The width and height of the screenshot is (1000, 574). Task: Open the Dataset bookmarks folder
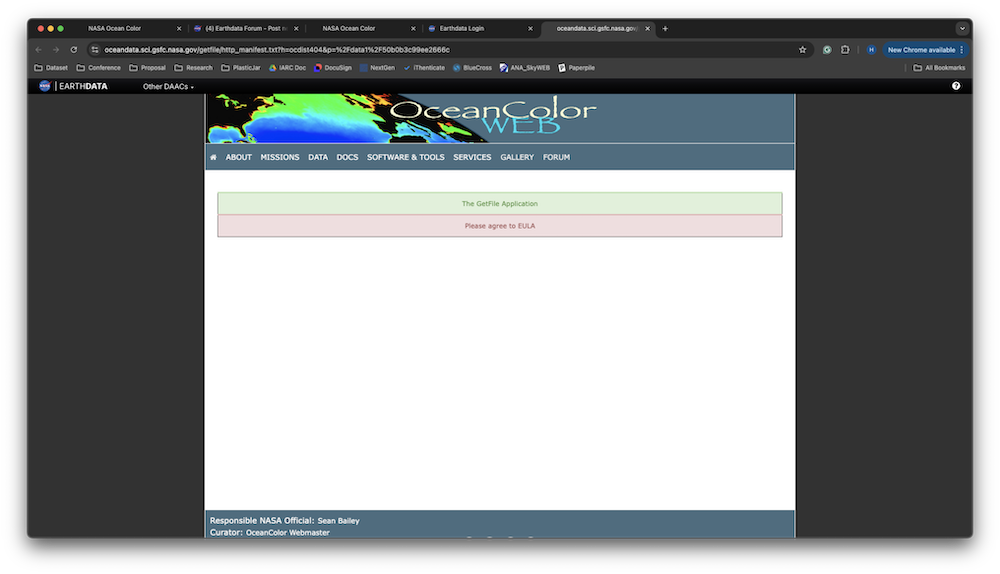[x=51, y=68]
